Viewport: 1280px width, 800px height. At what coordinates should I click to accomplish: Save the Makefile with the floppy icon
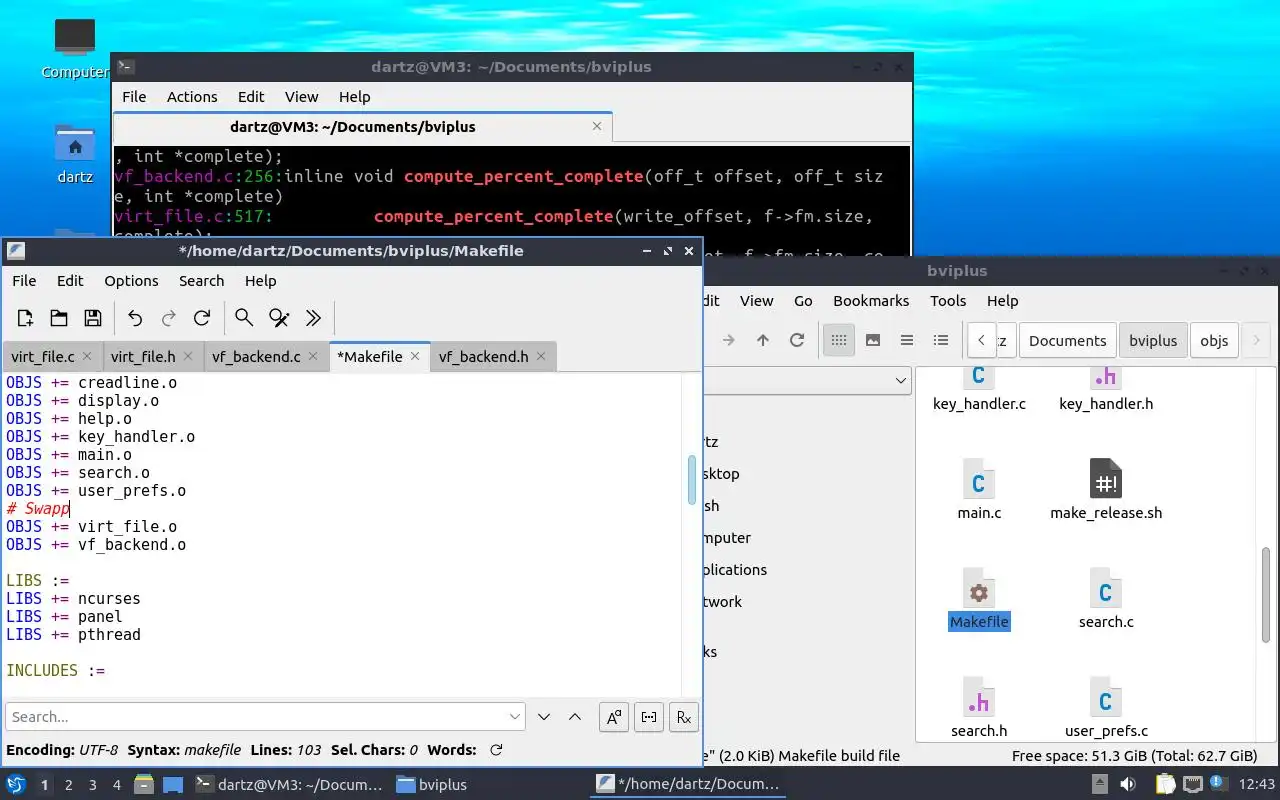(x=93, y=318)
